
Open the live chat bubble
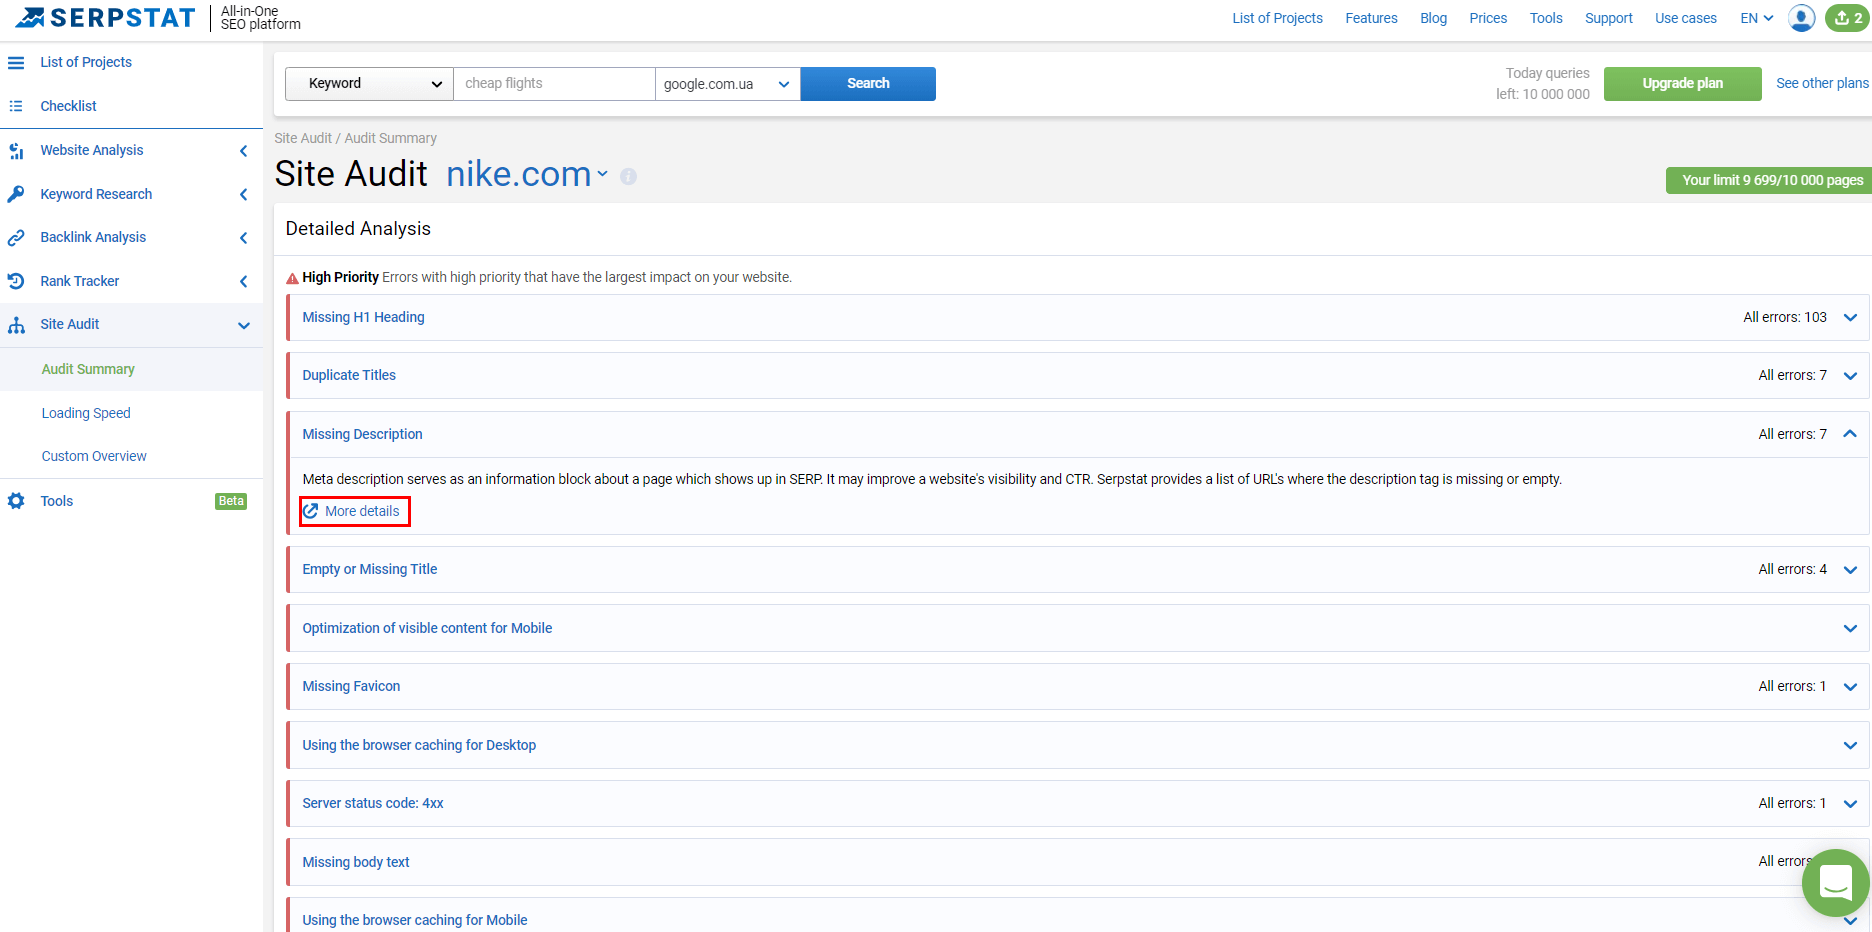[x=1835, y=883]
